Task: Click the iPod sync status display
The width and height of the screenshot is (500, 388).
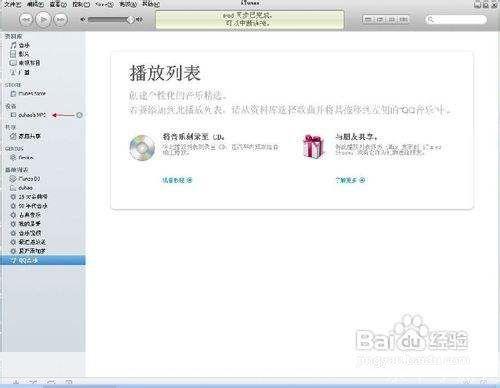Action: (x=249, y=19)
